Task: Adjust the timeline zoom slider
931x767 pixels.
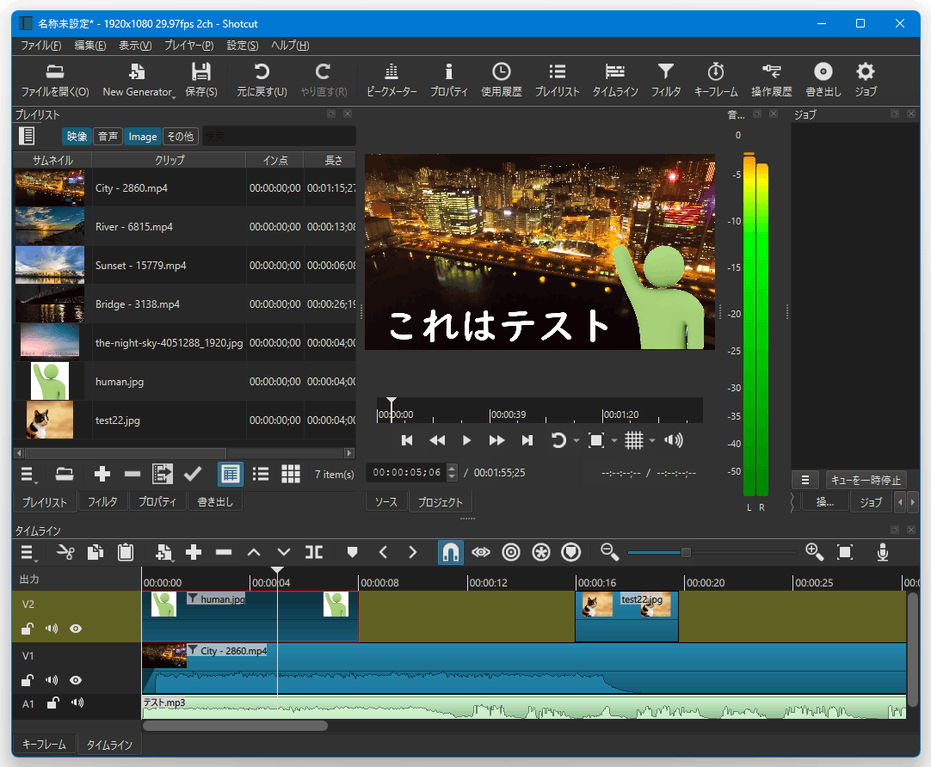Action: point(685,552)
